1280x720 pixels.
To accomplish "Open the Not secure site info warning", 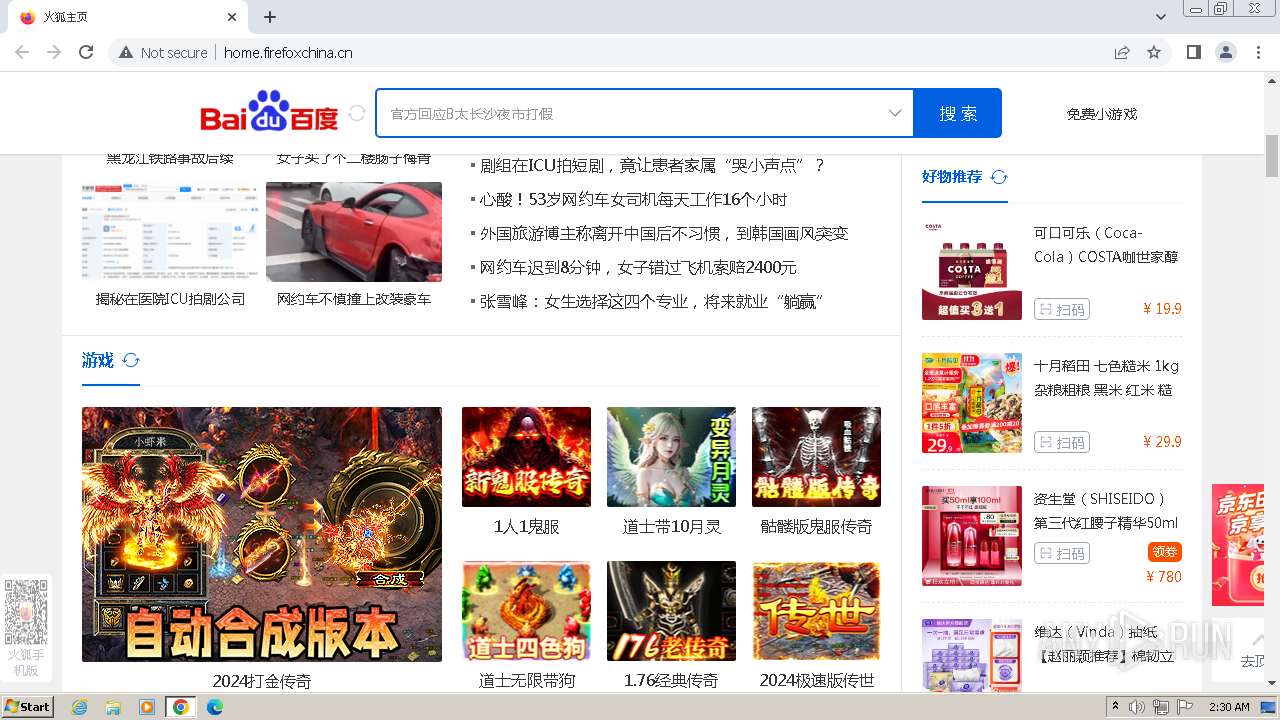I will (163, 53).
